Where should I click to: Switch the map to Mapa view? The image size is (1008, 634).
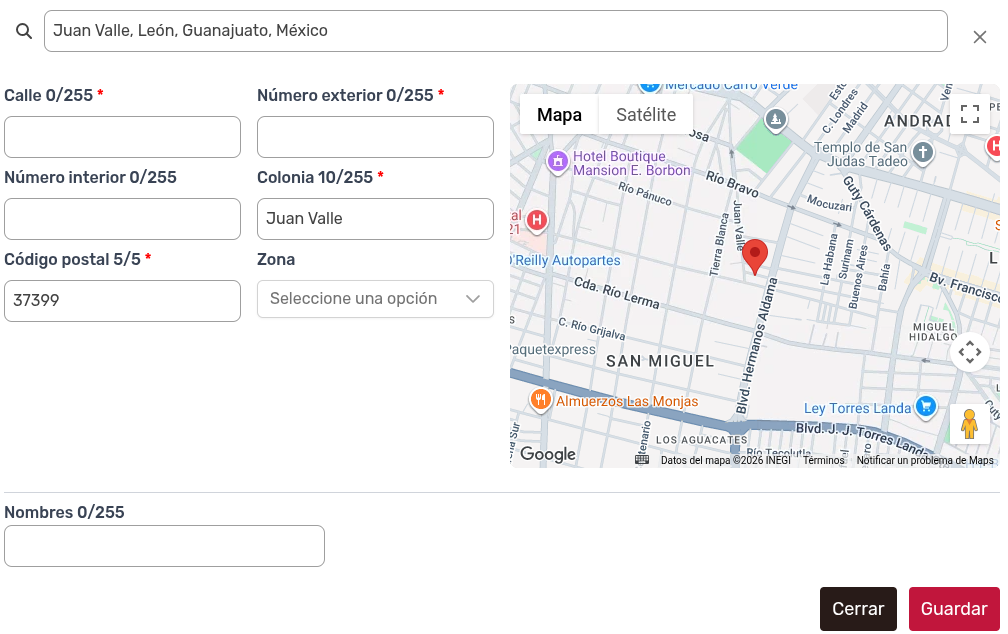(x=559, y=114)
